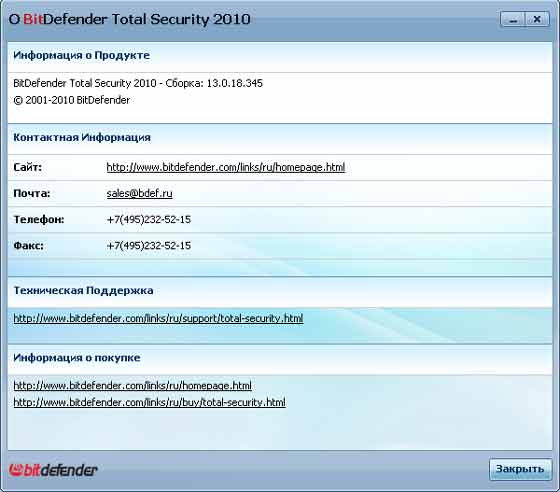Click the Почта: label
This screenshot has width=560, height=492.
pyautogui.click(x=32, y=193)
